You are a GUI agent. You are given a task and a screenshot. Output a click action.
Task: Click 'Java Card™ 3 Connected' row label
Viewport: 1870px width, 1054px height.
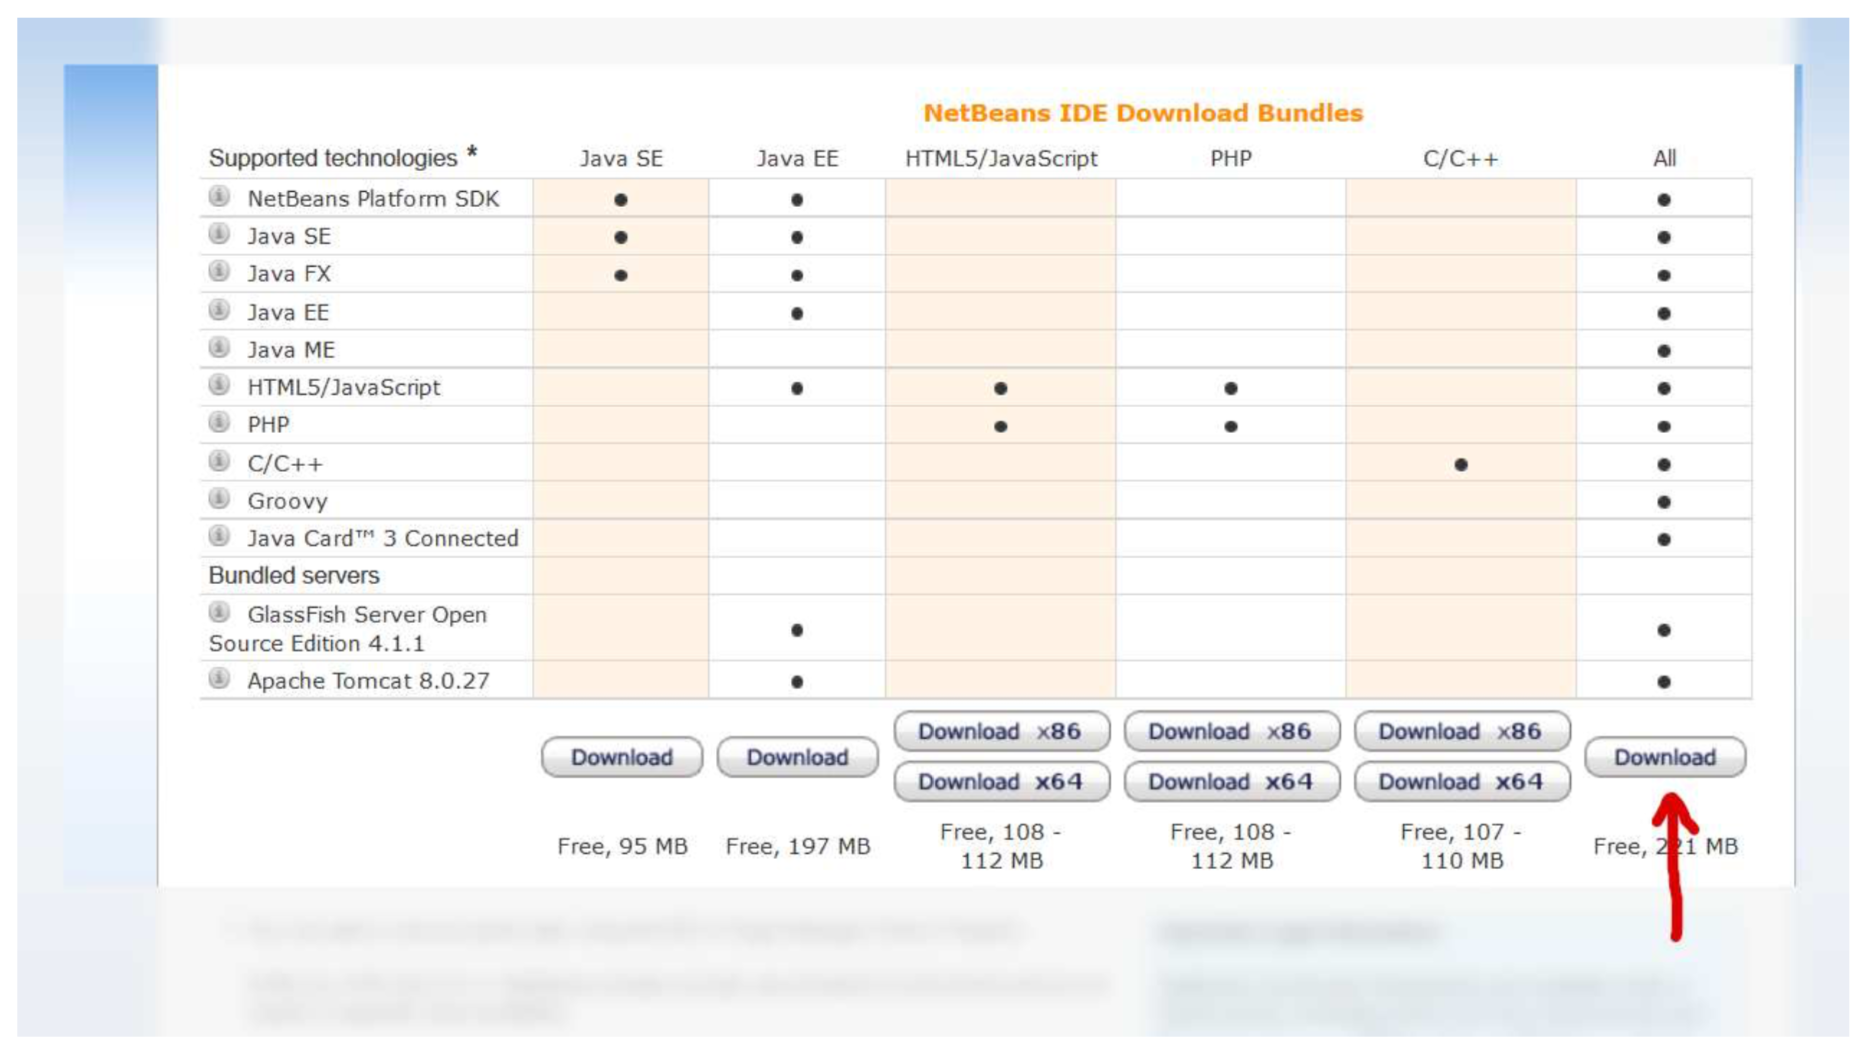click(x=383, y=538)
